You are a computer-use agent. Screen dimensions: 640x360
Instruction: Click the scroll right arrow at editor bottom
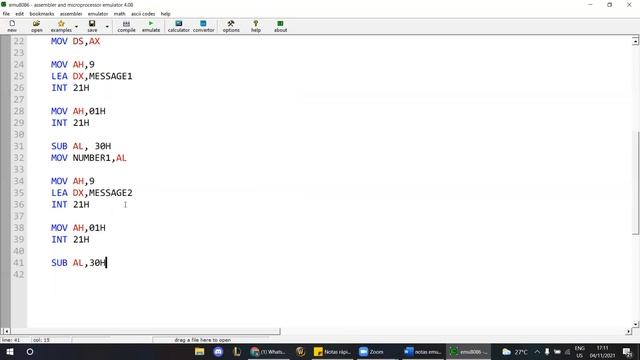(x=629, y=331)
